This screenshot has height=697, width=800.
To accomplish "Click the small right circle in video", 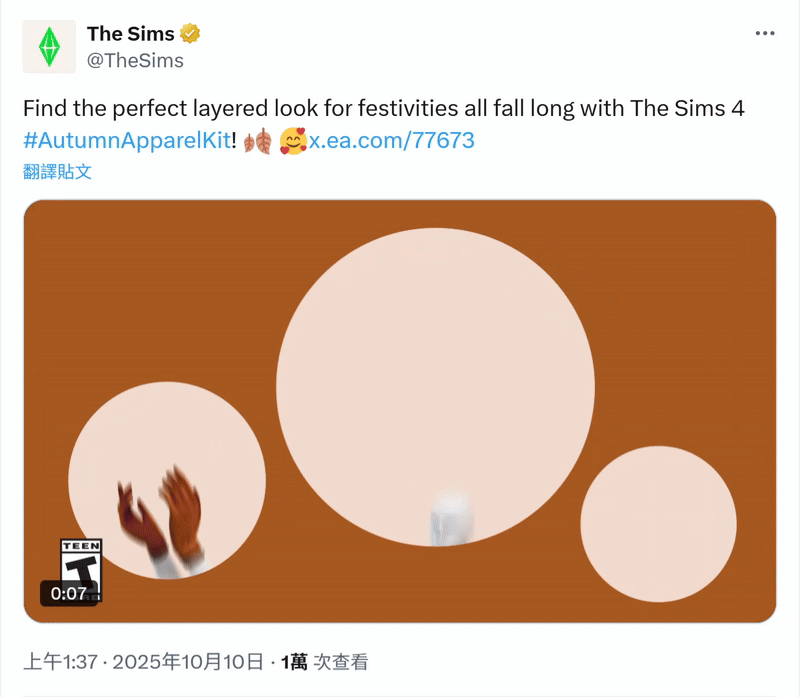I will click(658, 523).
